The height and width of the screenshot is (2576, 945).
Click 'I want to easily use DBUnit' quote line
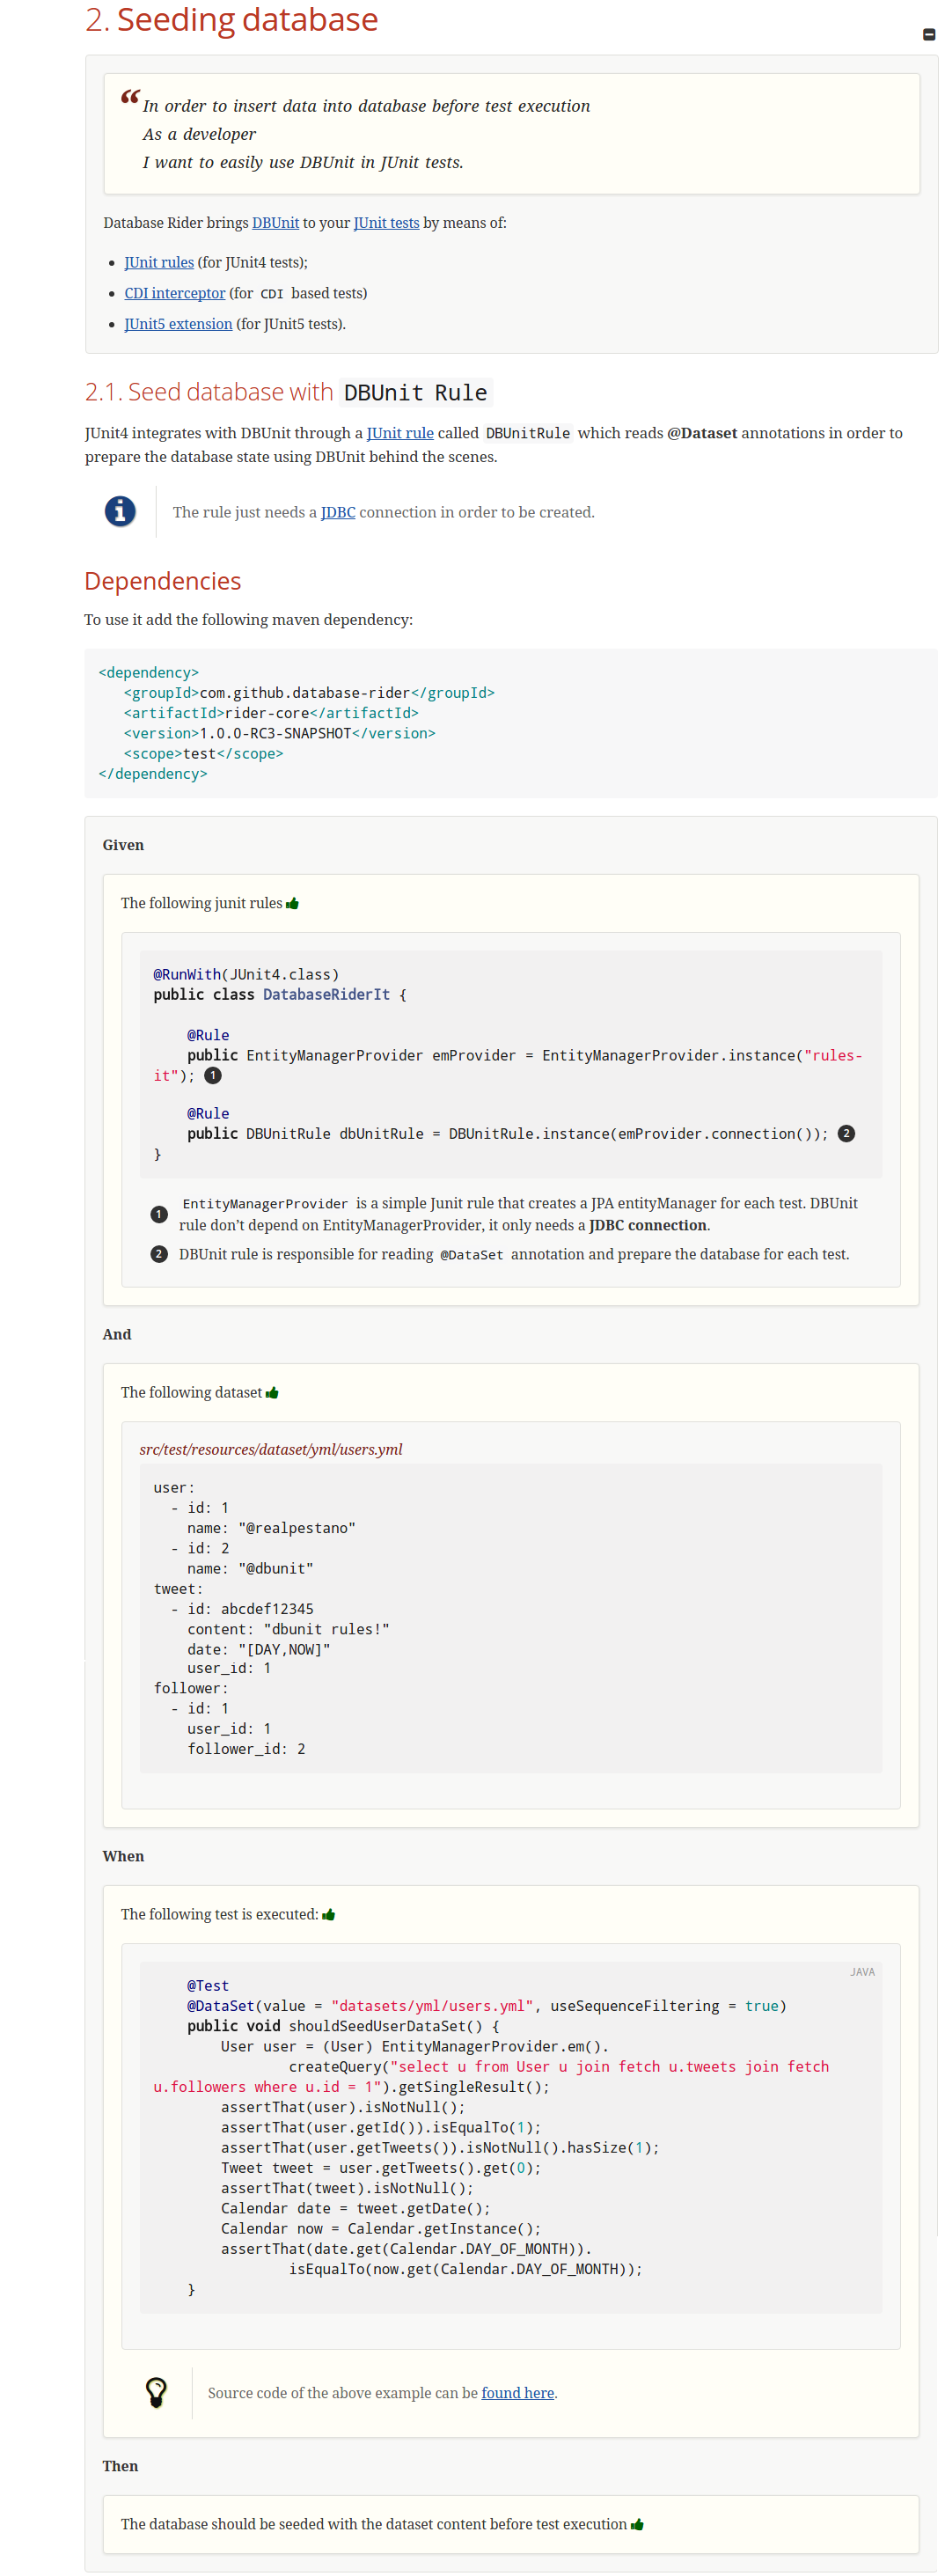coord(303,163)
